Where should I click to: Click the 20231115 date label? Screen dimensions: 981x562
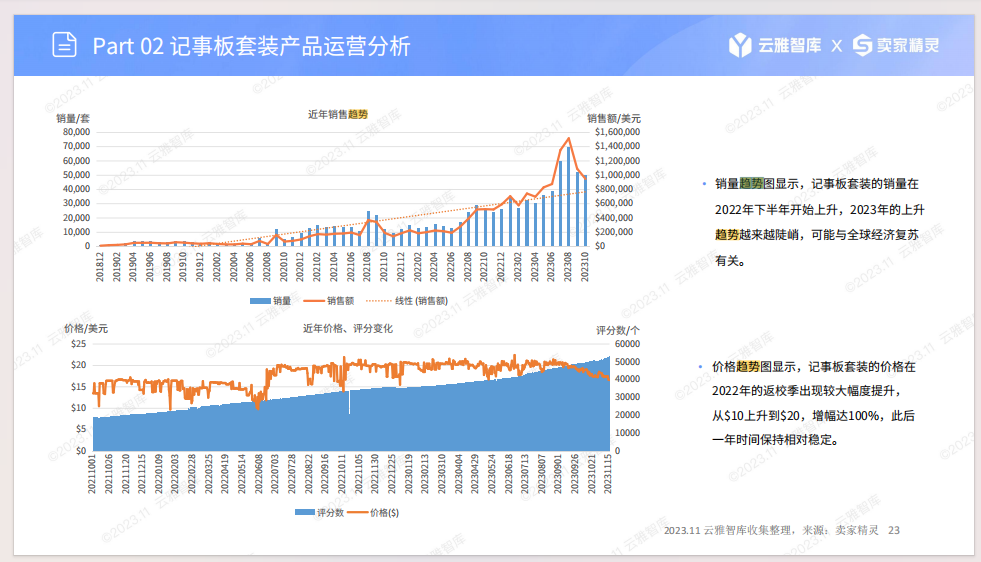(607, 474)
